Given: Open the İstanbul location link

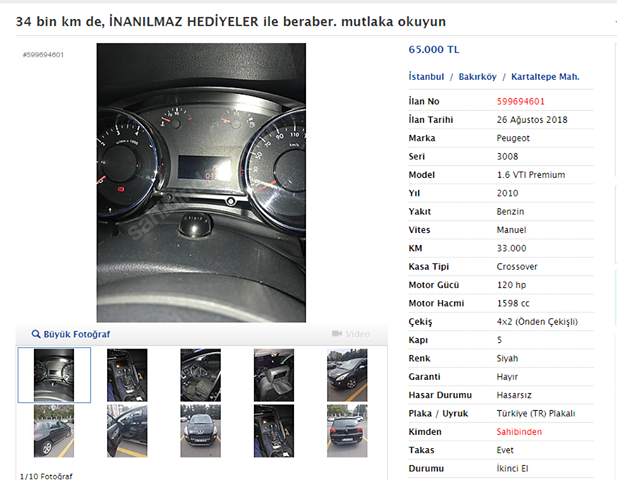Looking at the screenshot, I should tap(426, 76).
